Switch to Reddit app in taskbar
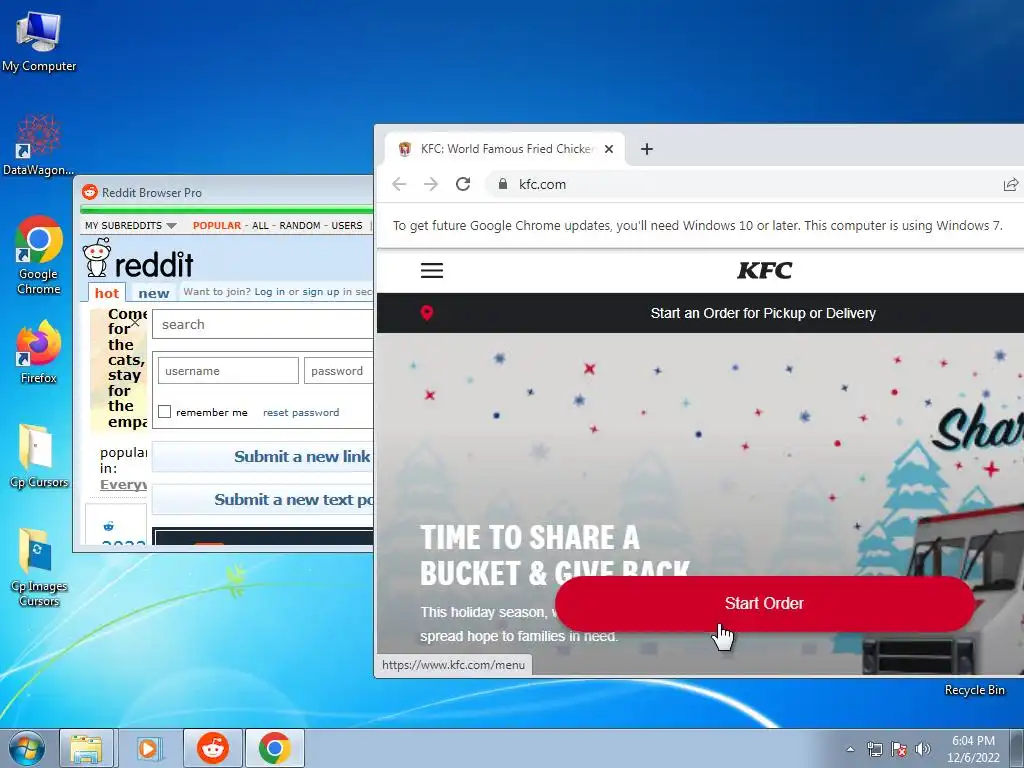Viewport: 1024px width, 768px height. (x=213, y=748)
